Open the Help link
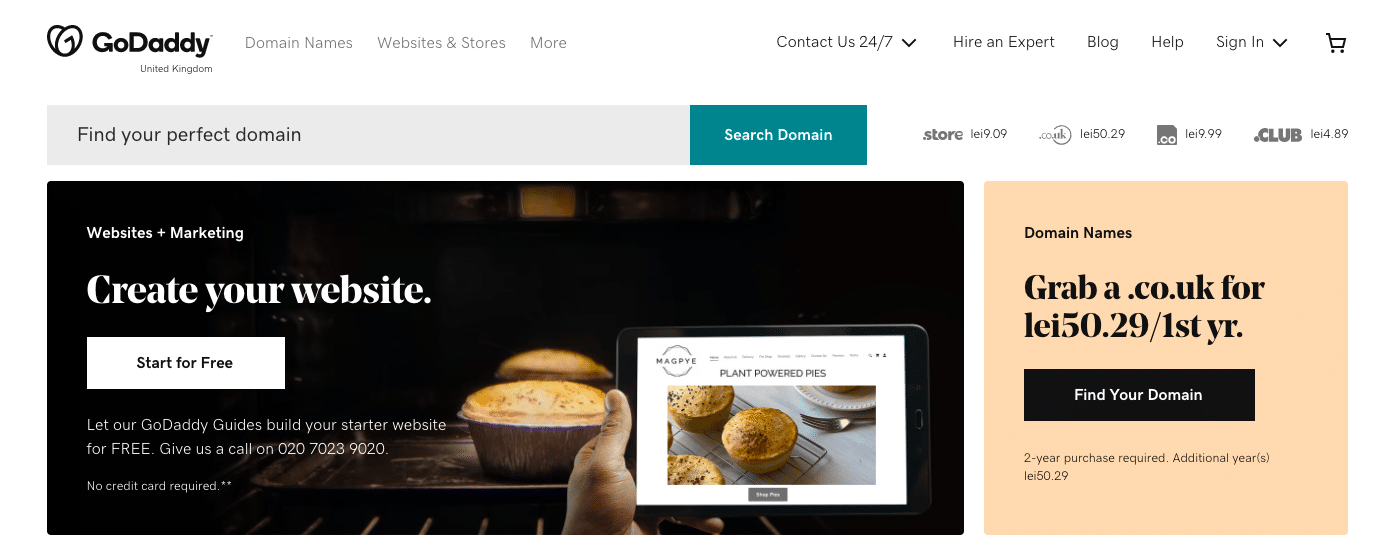 click(x=1167, y=42)
